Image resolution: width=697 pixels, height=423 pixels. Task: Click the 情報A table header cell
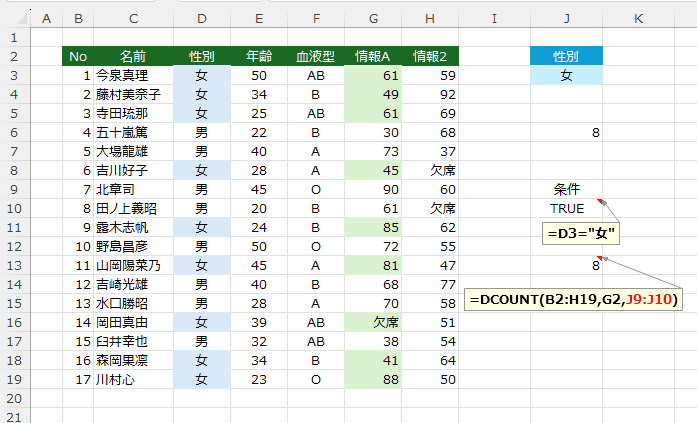374,56
